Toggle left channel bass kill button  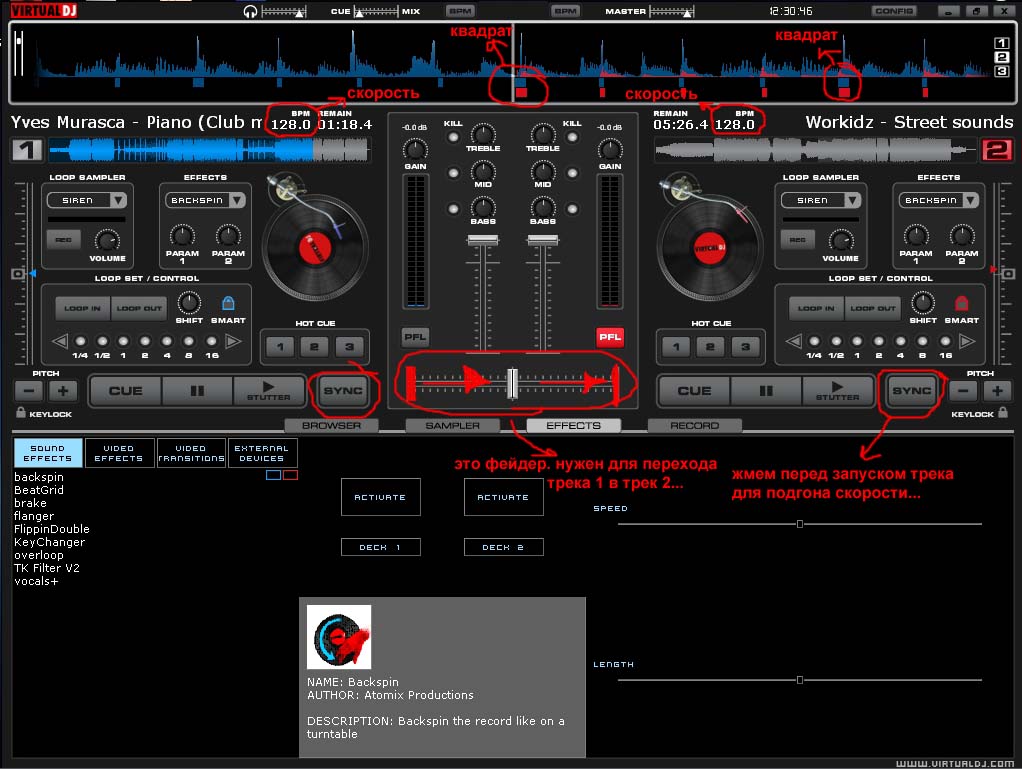tap(453, 209)
